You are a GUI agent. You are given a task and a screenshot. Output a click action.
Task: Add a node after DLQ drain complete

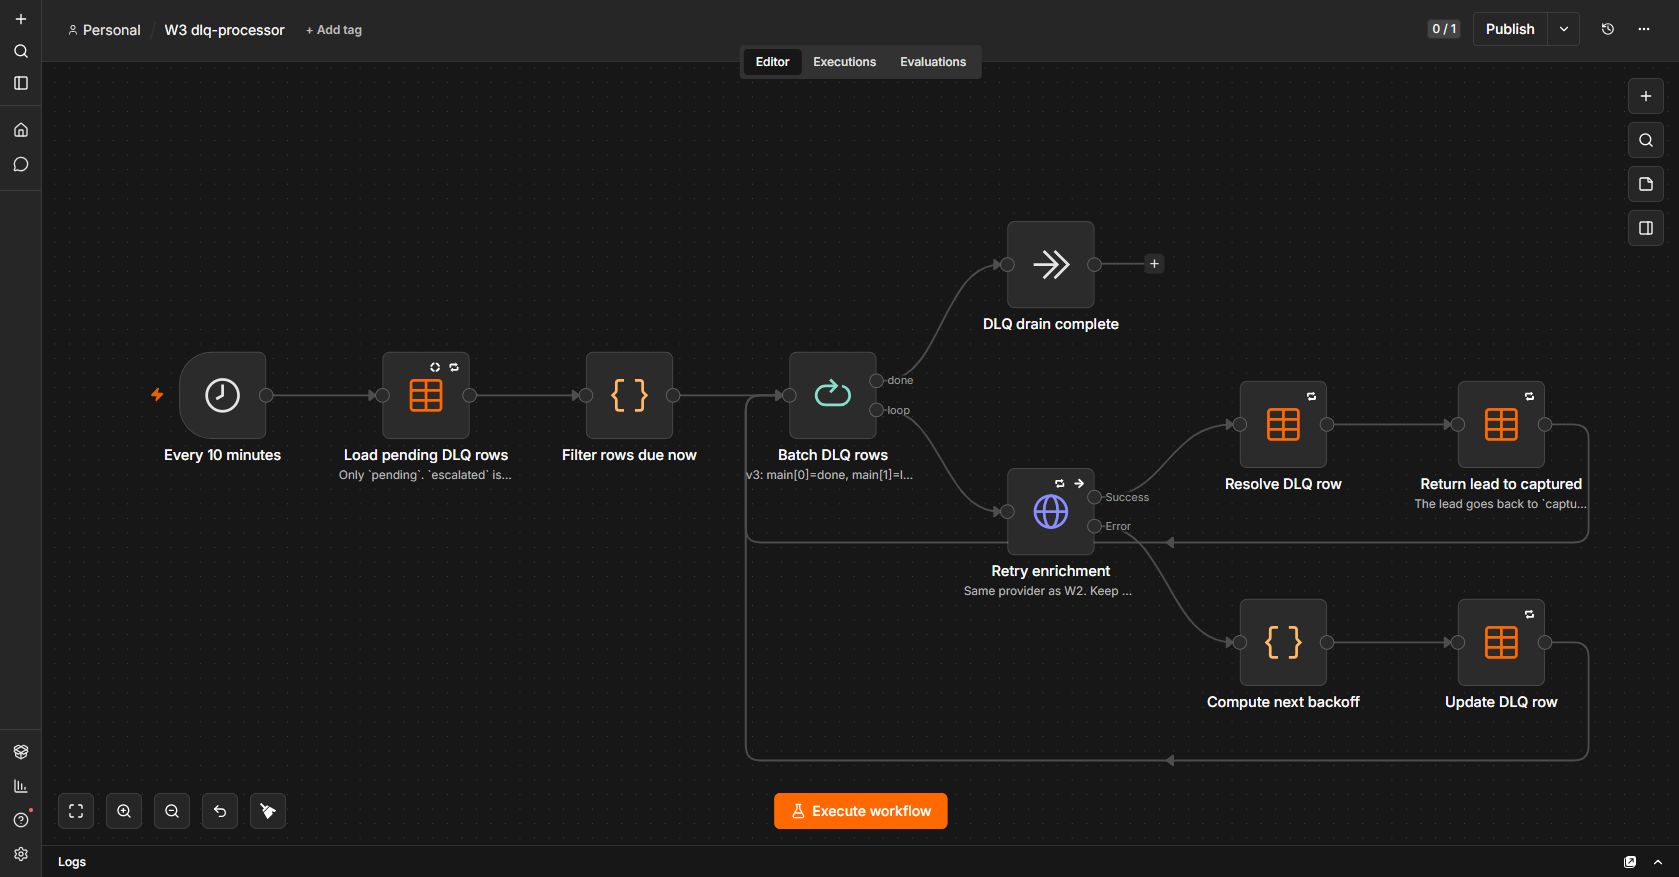1154,264
